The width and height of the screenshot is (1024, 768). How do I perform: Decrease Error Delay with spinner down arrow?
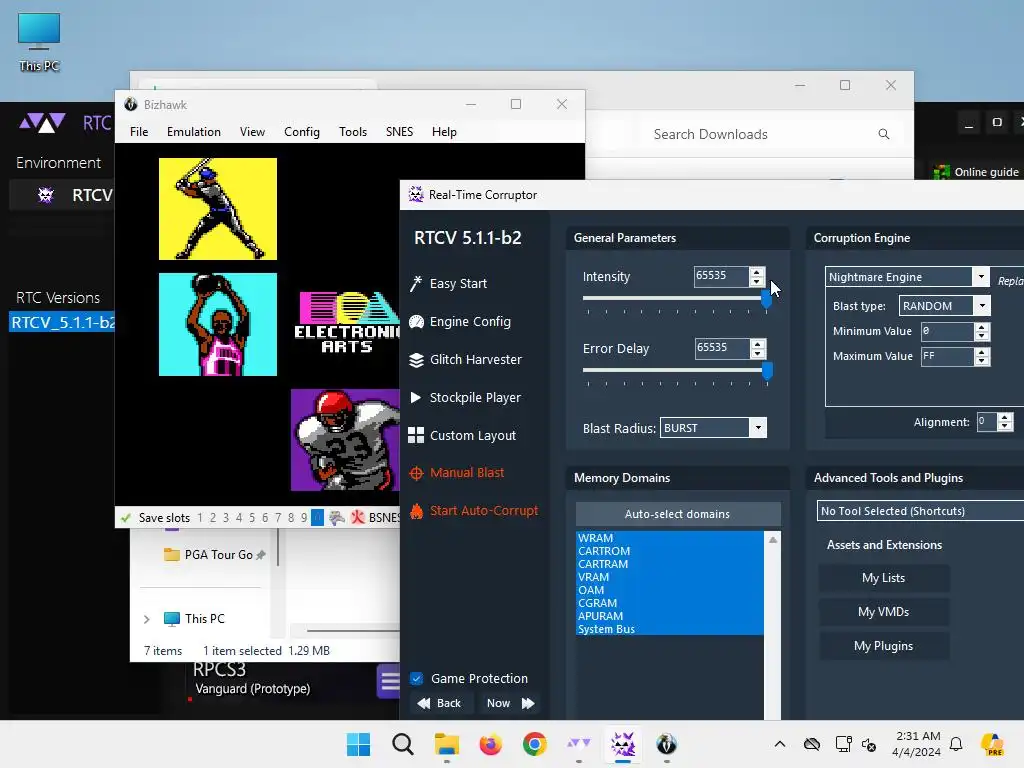(x=758, y=353)
